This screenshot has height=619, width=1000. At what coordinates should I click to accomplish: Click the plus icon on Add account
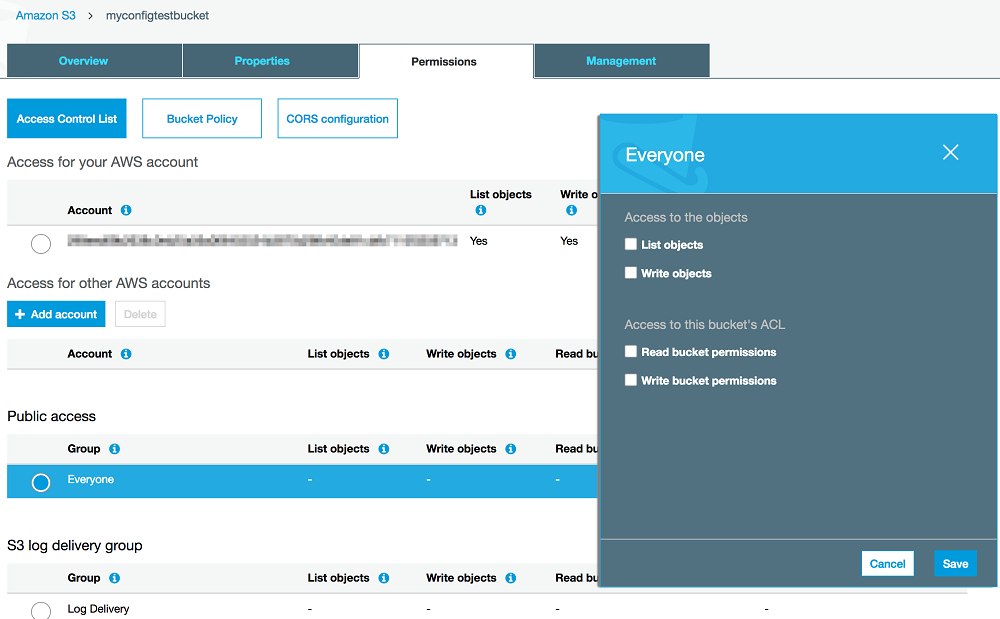23,313
